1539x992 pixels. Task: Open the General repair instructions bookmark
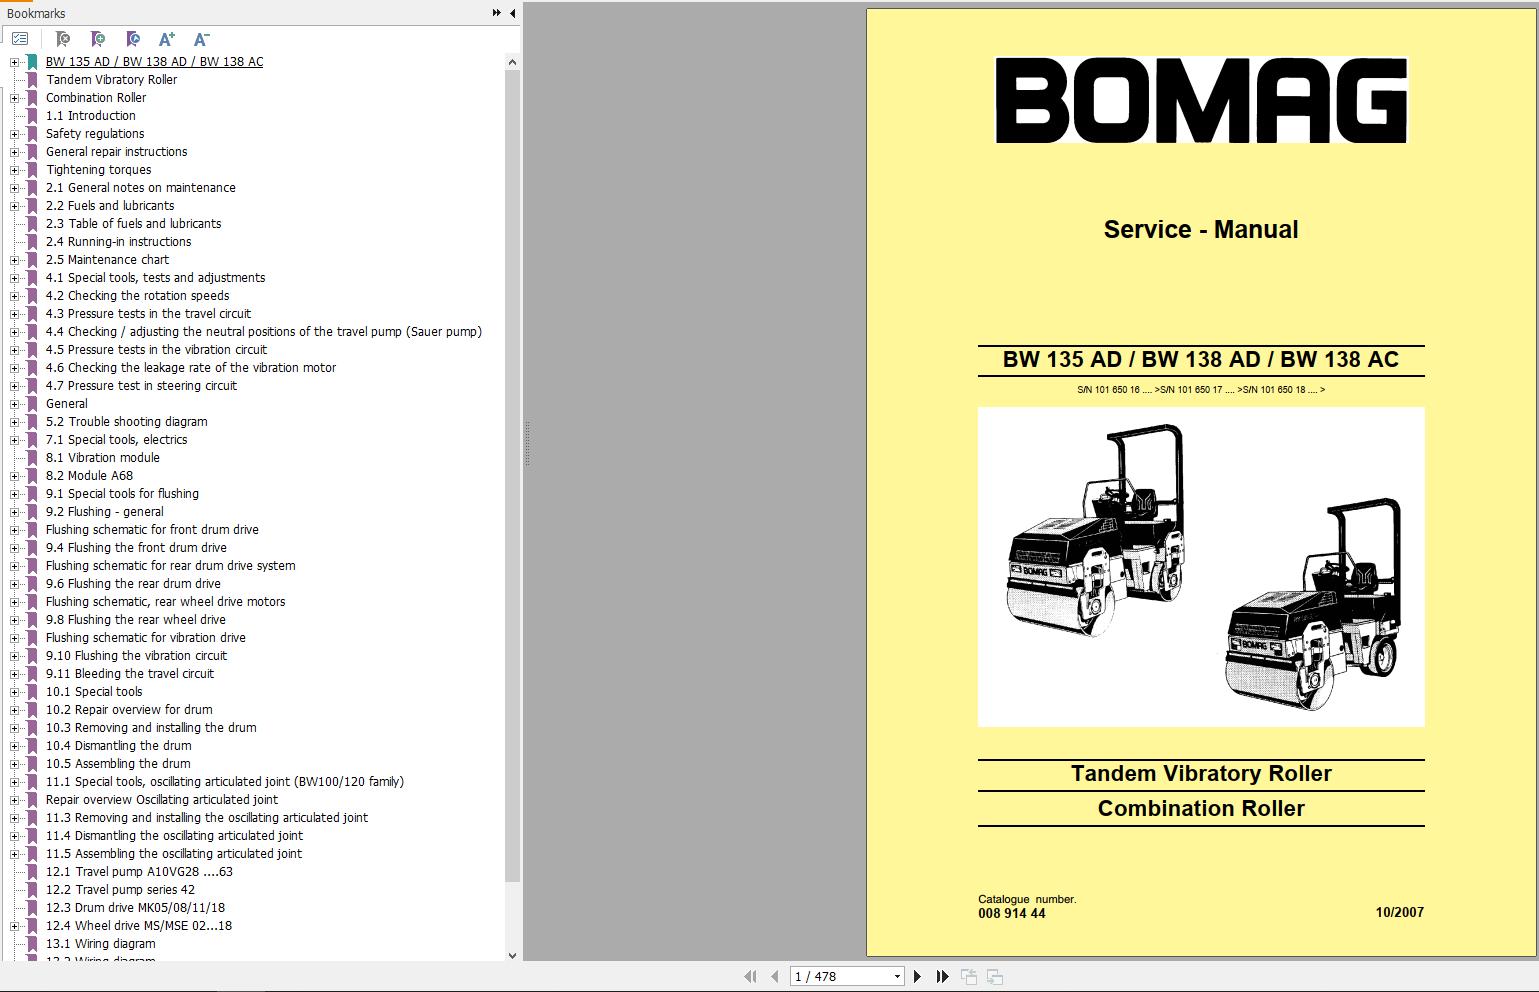point(116,152)
